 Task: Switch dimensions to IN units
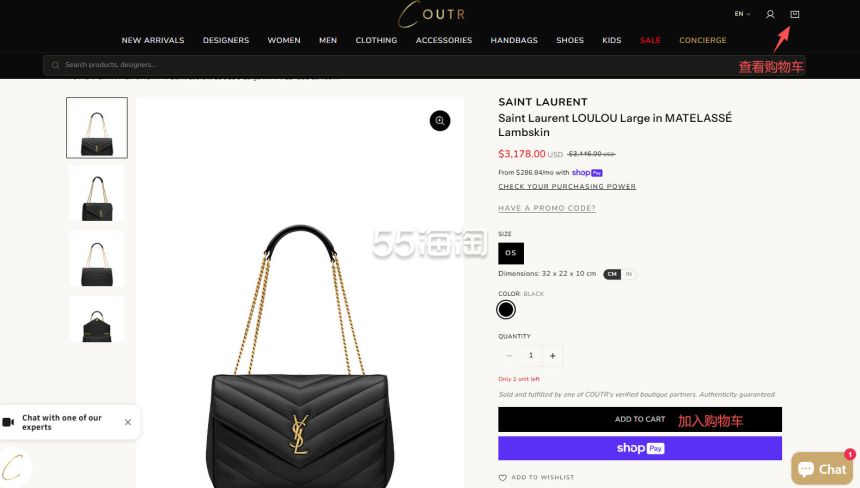coord(629,274)
